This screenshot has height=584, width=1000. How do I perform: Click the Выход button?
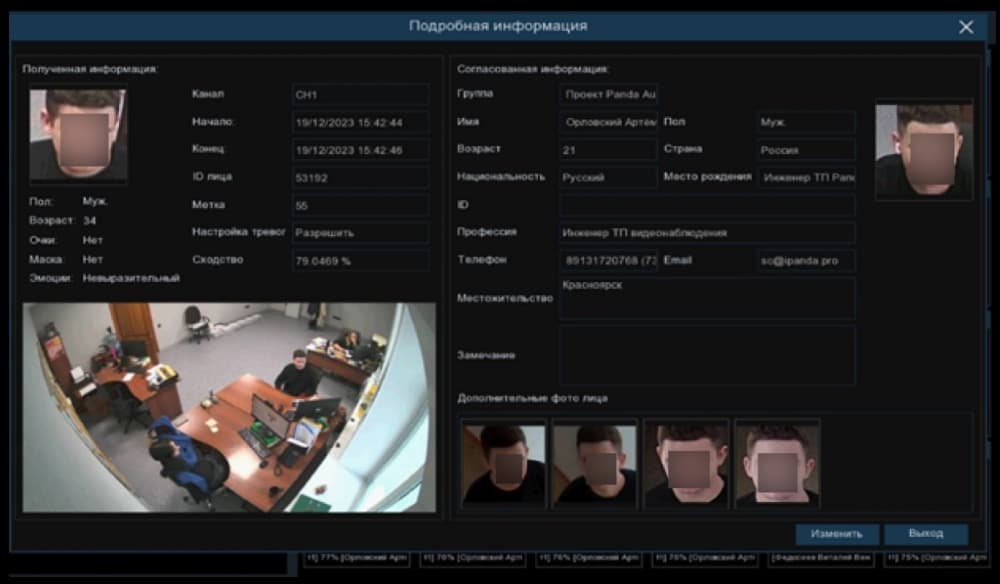pyautogui.click(x=925, y=534)
